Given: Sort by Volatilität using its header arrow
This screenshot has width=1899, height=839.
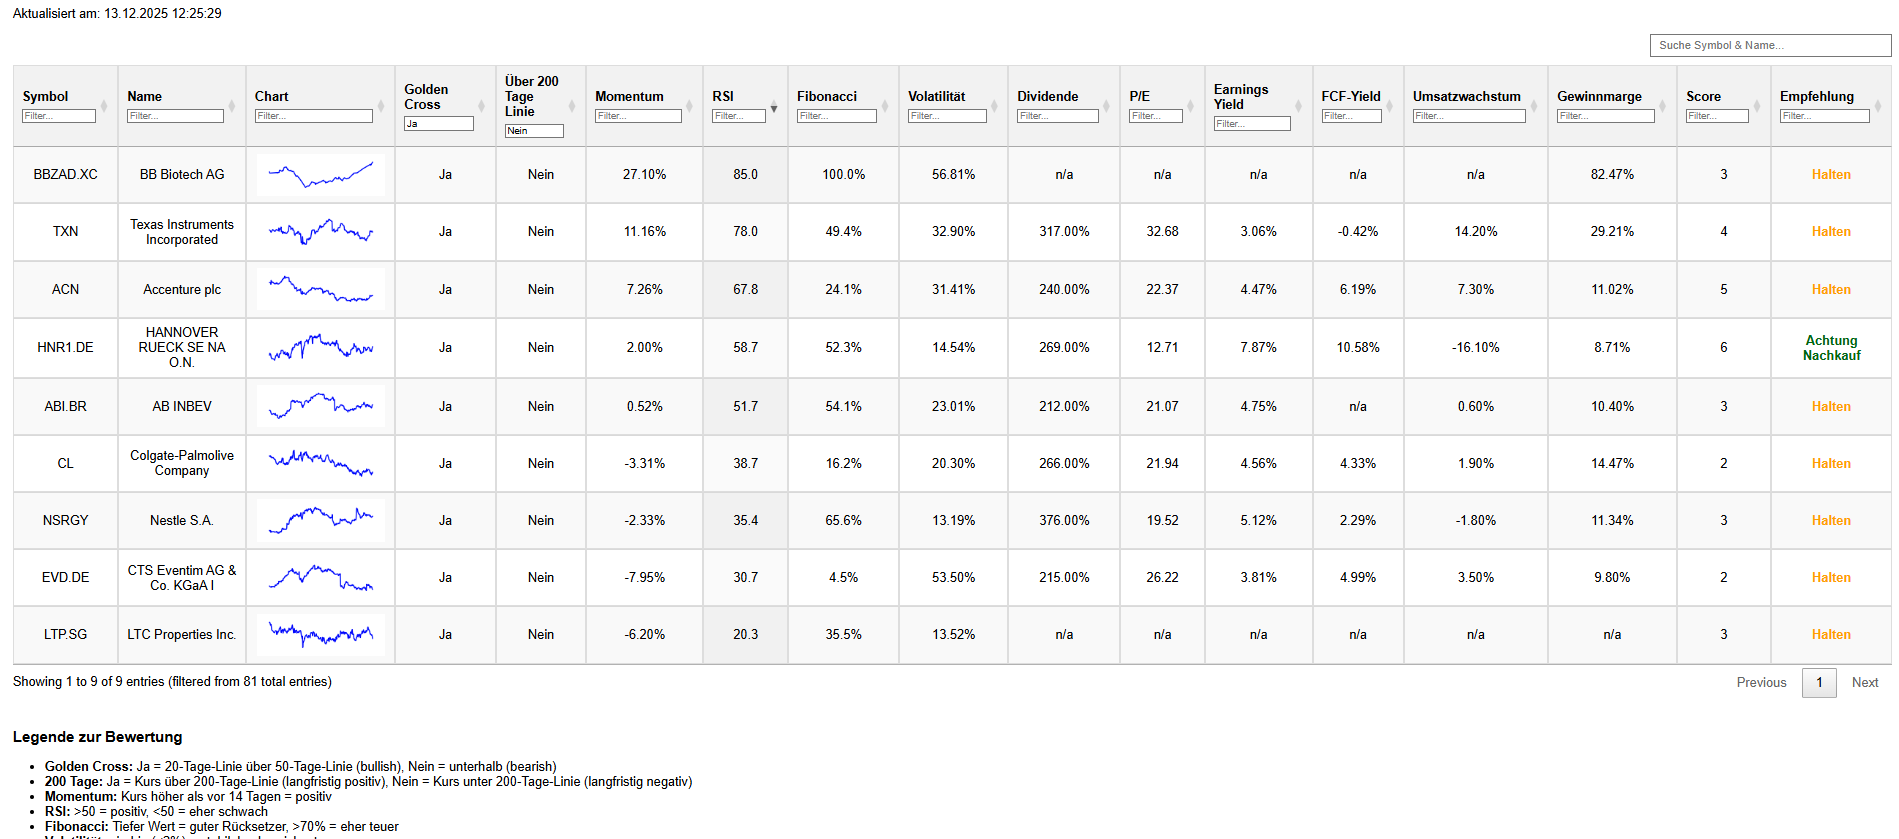Looking at the screenshot, I should click(994, 106).
